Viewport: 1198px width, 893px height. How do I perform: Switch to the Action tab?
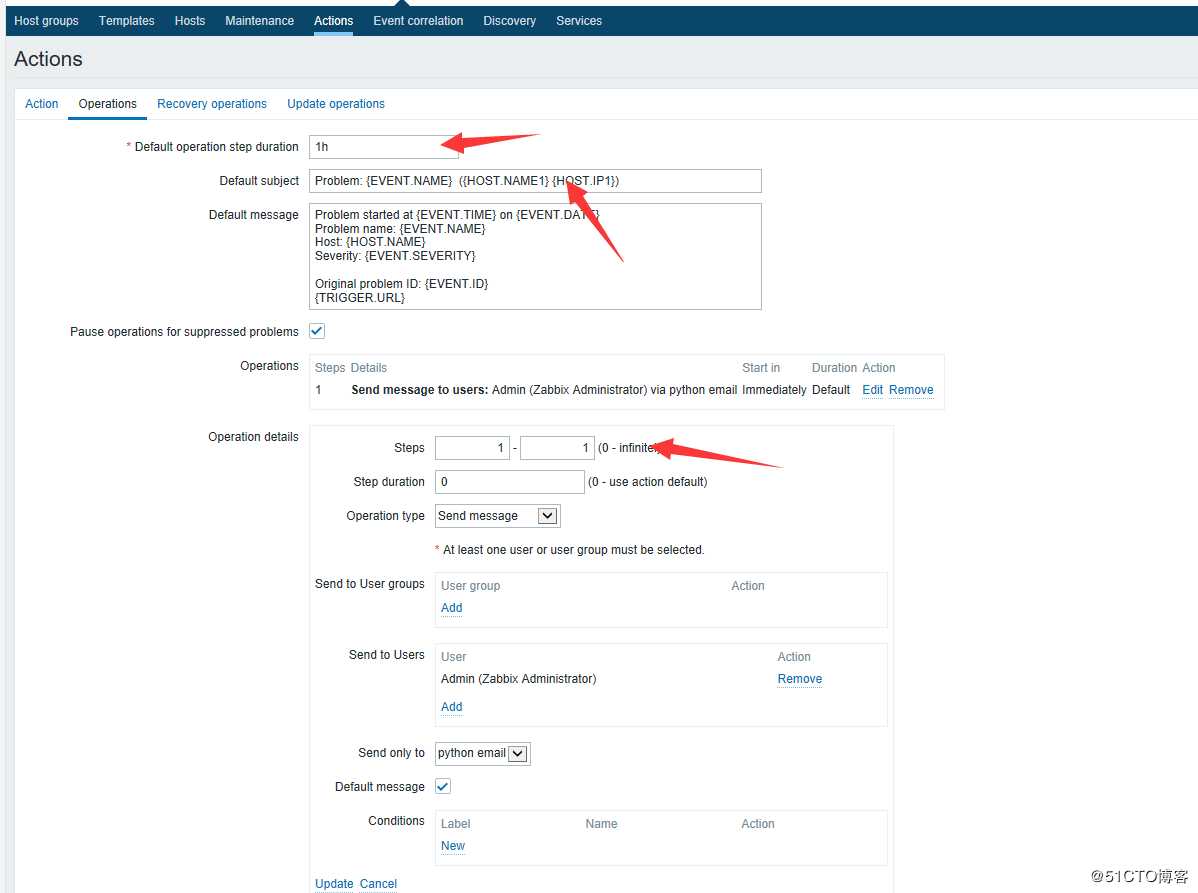click(41, 104)
